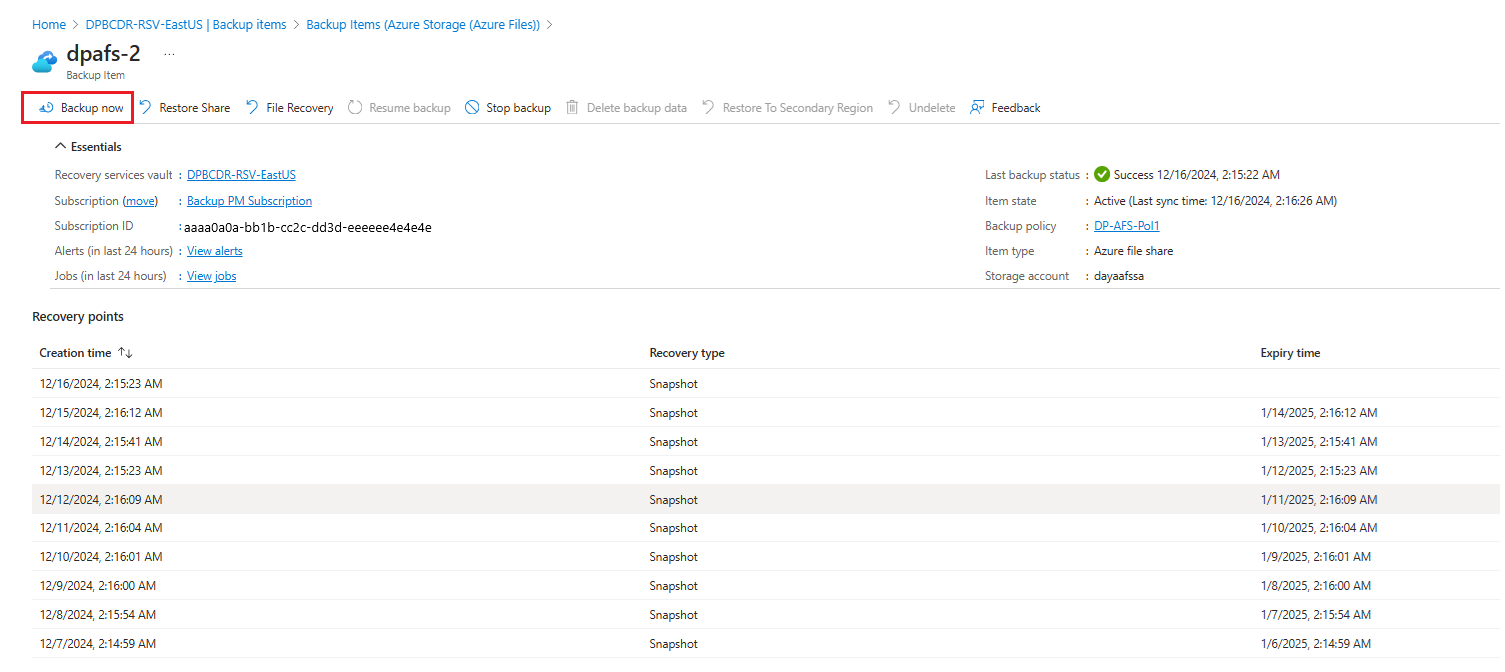Click the Recovery points section heading
The width and height of the screenshot is (1505, 672).
coord(78,317)
